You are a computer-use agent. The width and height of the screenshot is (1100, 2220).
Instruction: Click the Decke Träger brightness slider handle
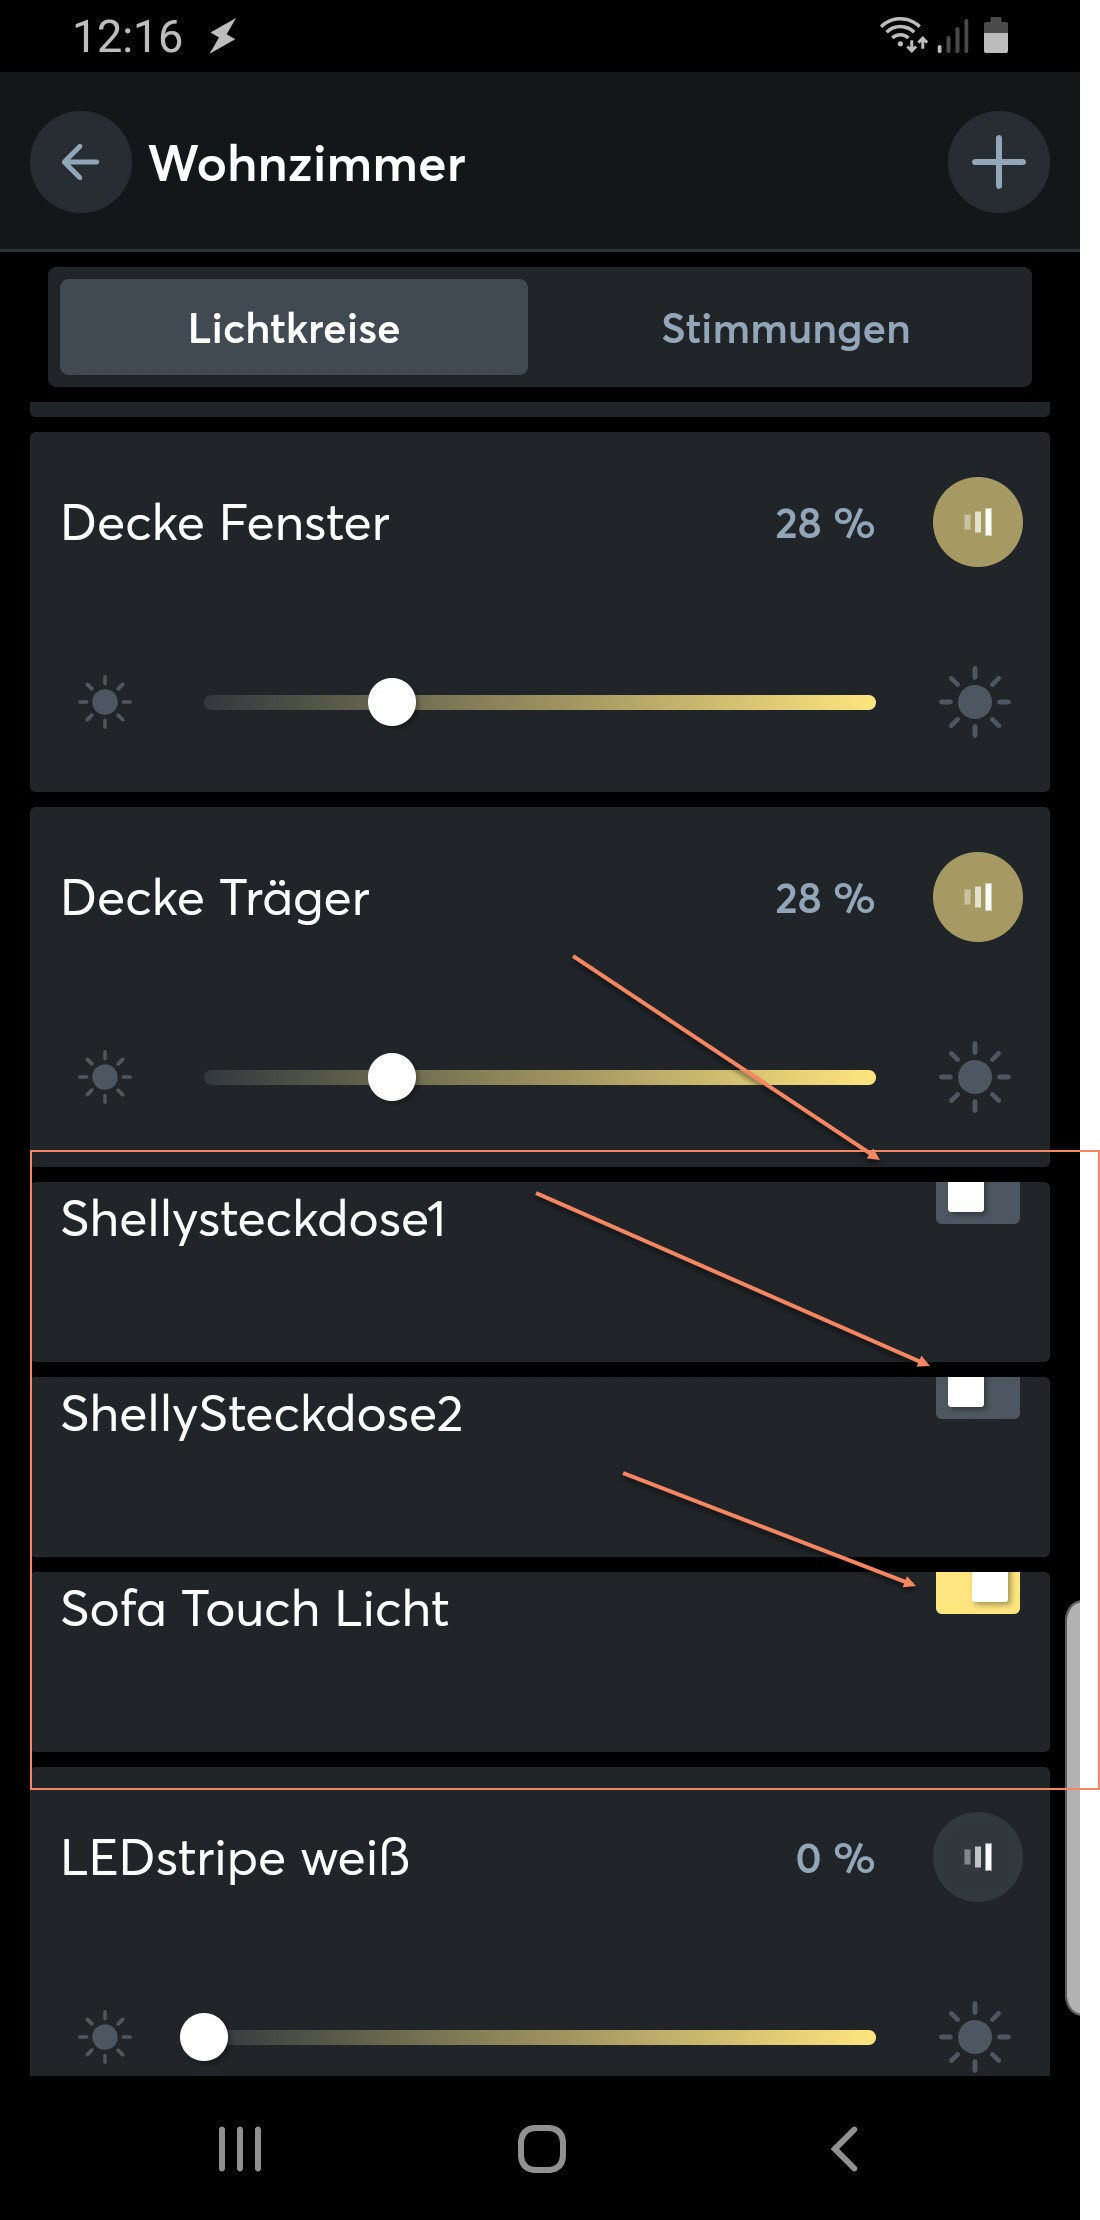(x=392, y=1077)
